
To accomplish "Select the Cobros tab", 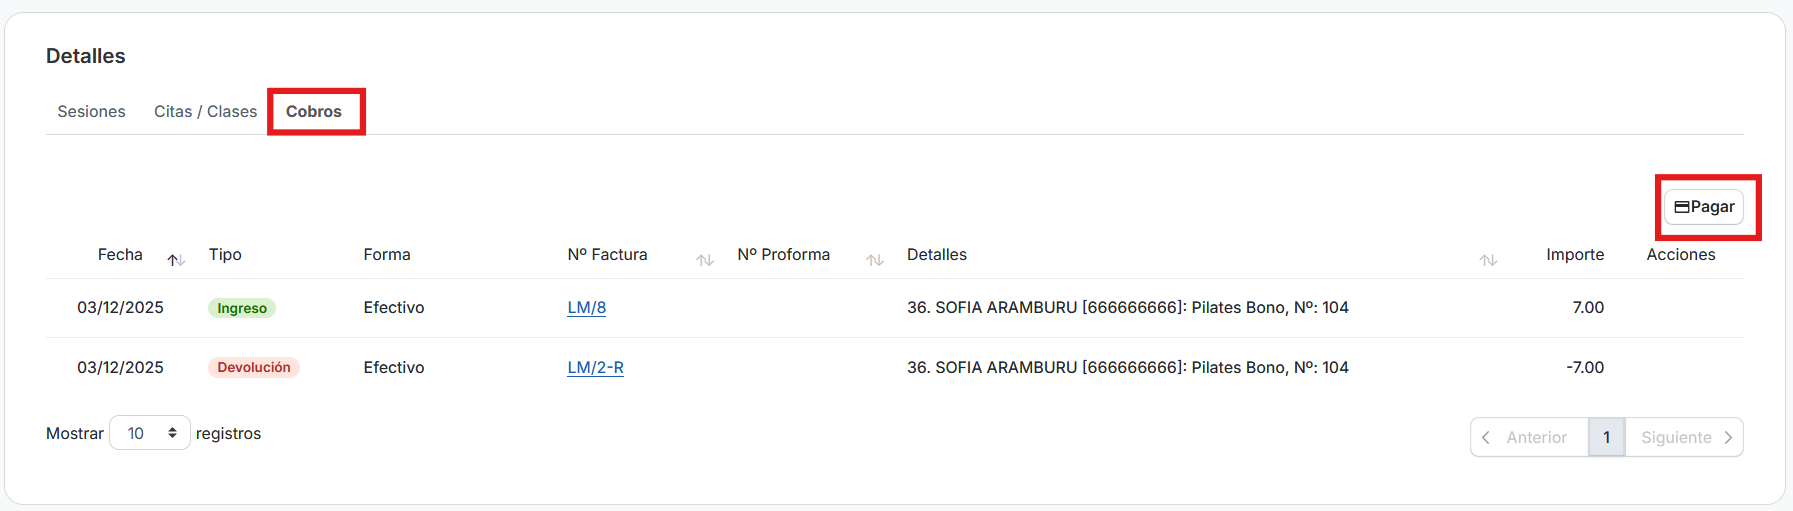I will click(x=314, y=111).
